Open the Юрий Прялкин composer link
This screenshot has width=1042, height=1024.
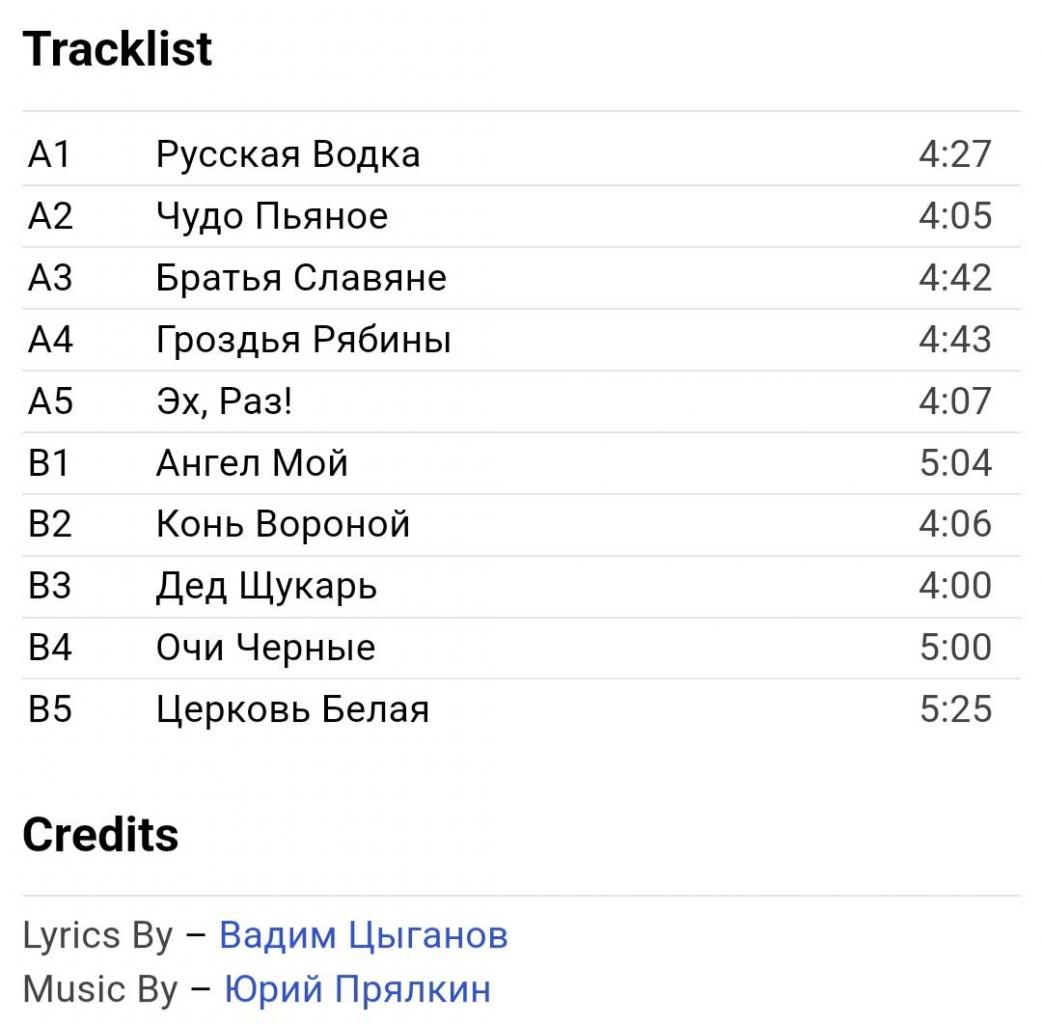click(x=358, y=989)
